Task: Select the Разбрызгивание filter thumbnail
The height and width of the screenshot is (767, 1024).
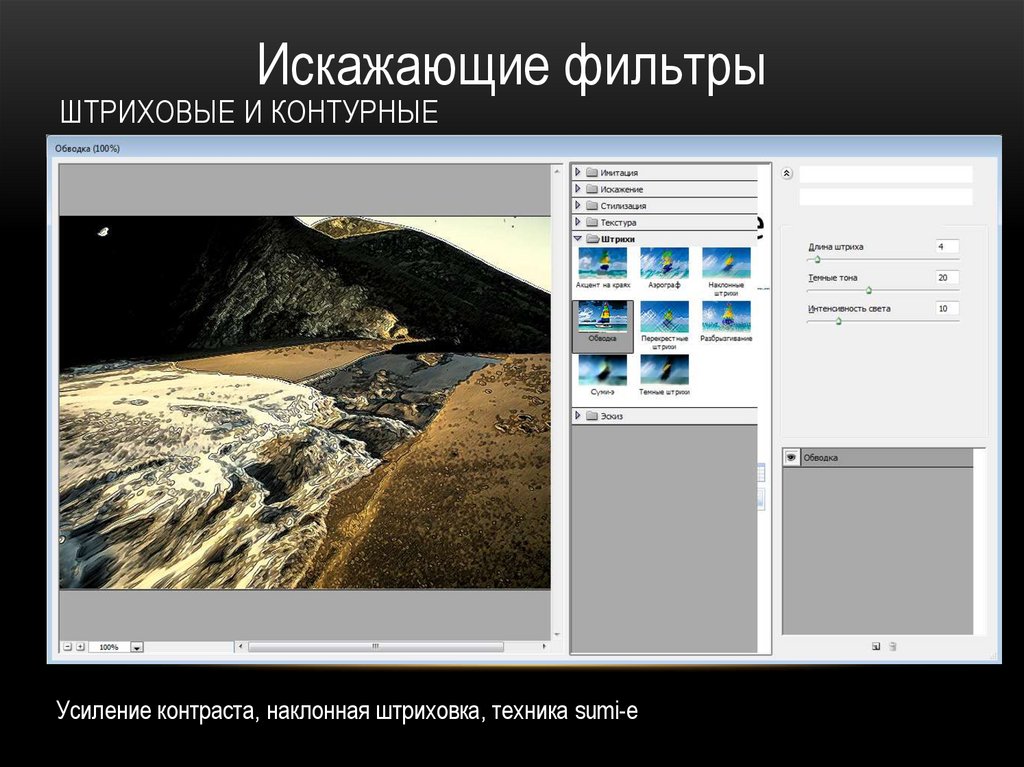Action: tap(726, 317)
